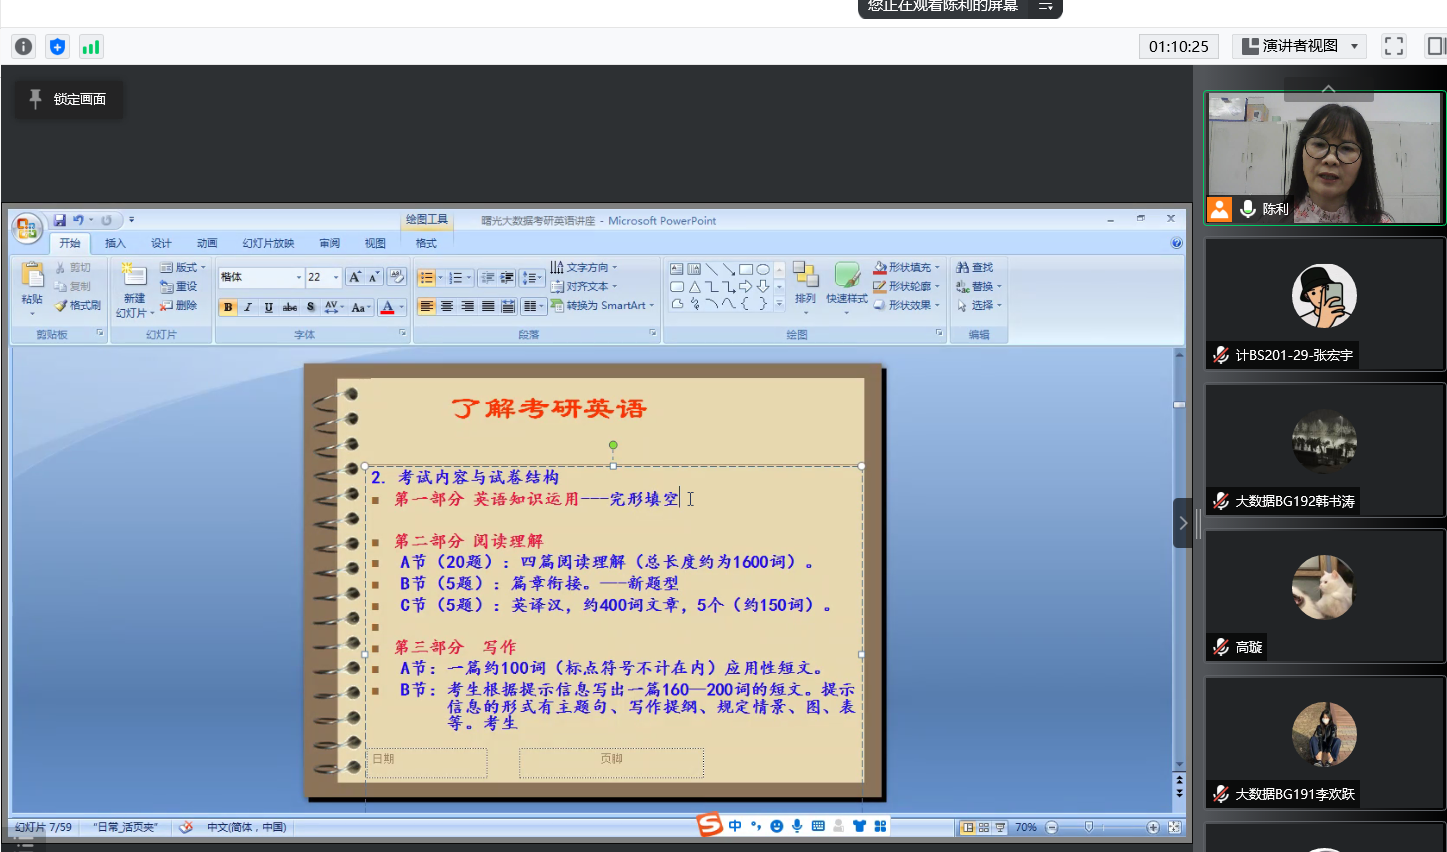Check the green network signal icon
1447x852 pixels.
click(91, 47)
